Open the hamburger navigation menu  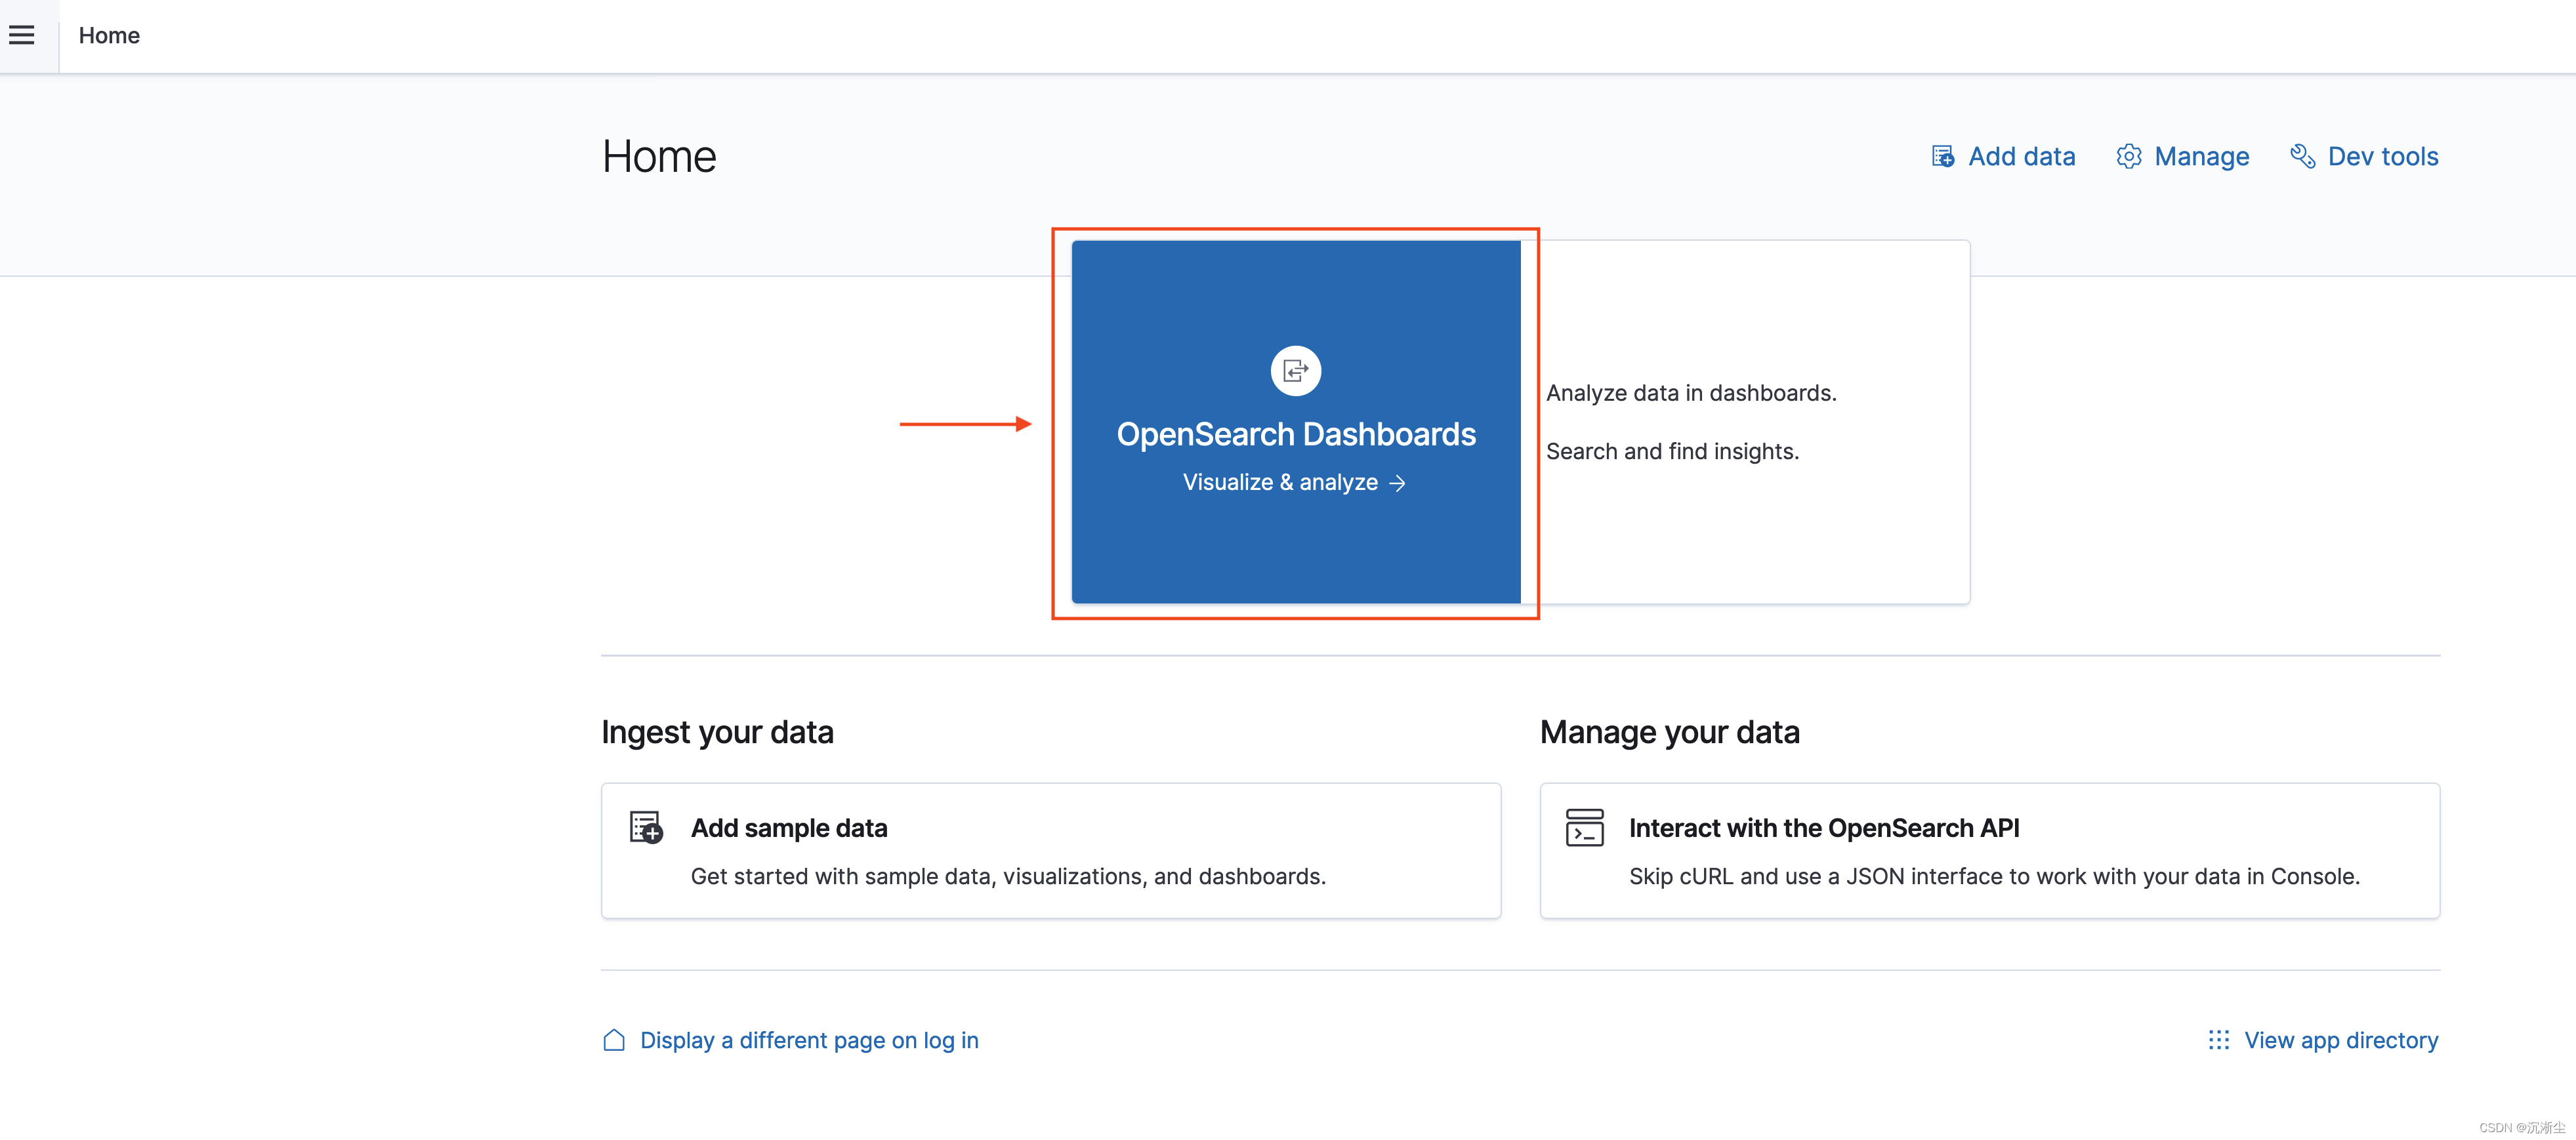point(22,36)
